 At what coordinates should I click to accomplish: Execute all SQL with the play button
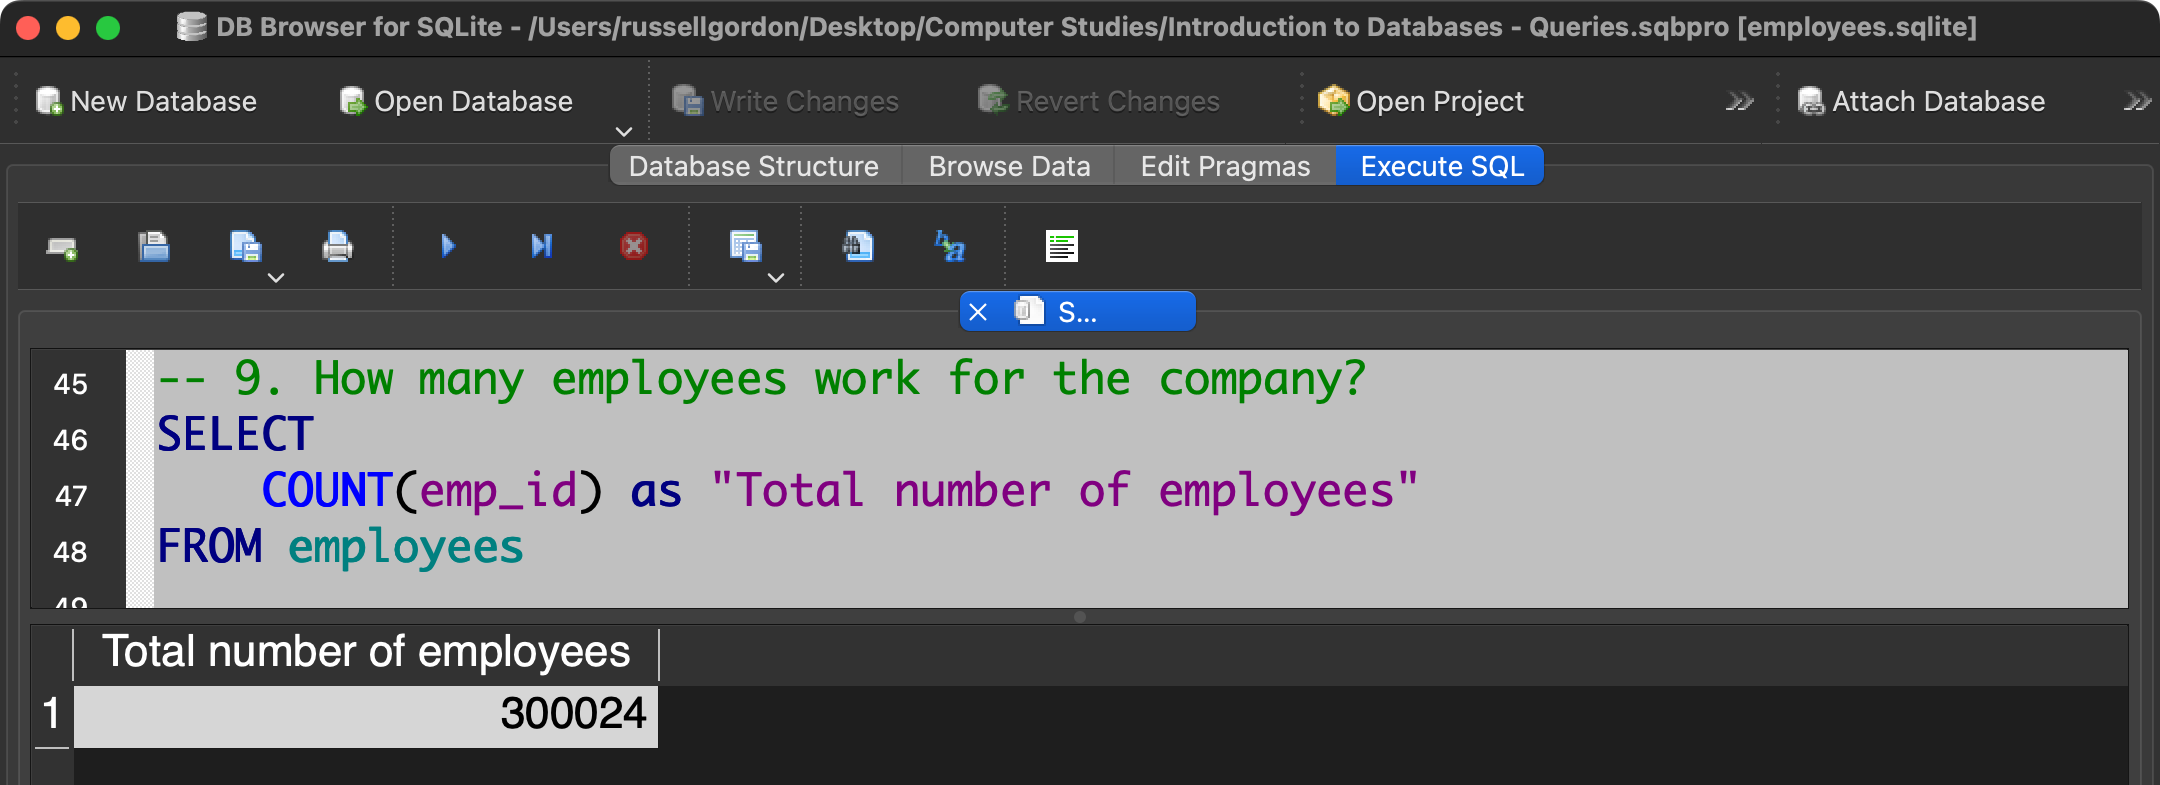(448, 246)
